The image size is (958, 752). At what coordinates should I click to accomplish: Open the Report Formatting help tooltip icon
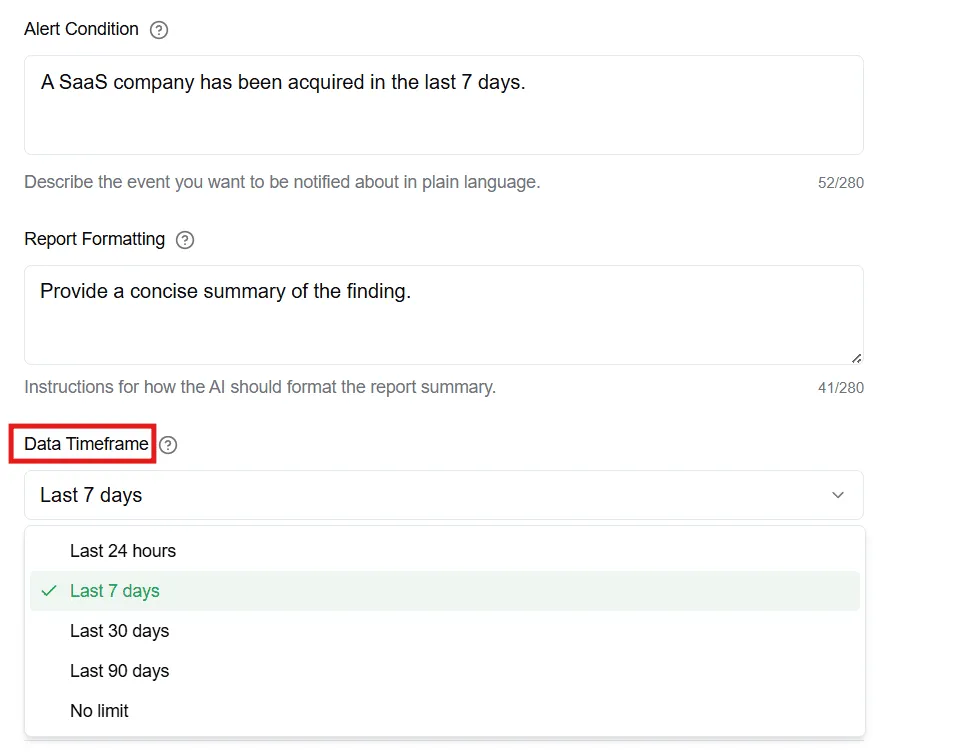(185, 240)
